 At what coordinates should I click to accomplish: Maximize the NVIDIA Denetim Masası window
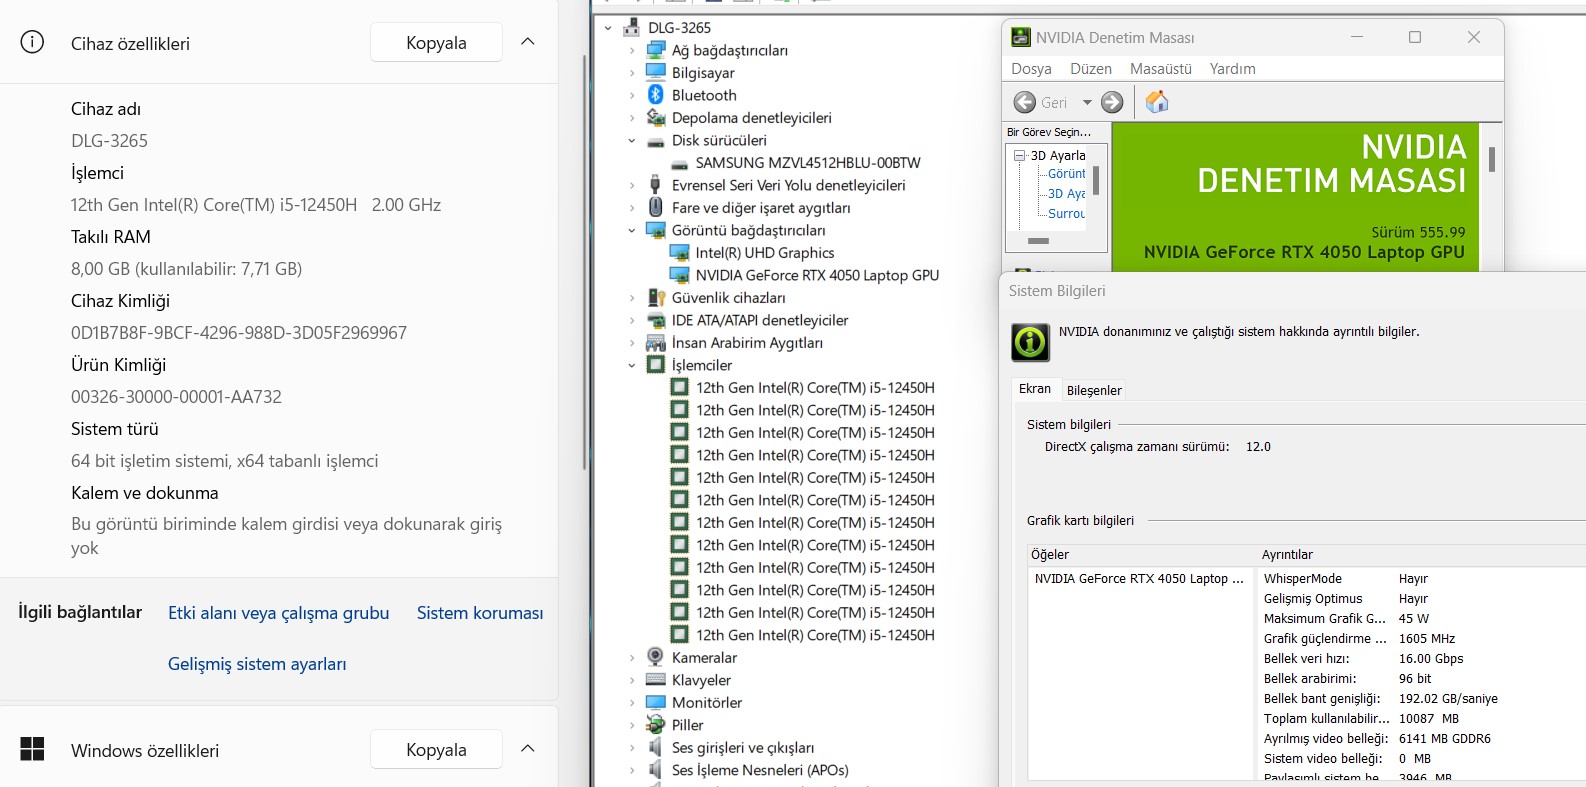tap(1415, 37)
